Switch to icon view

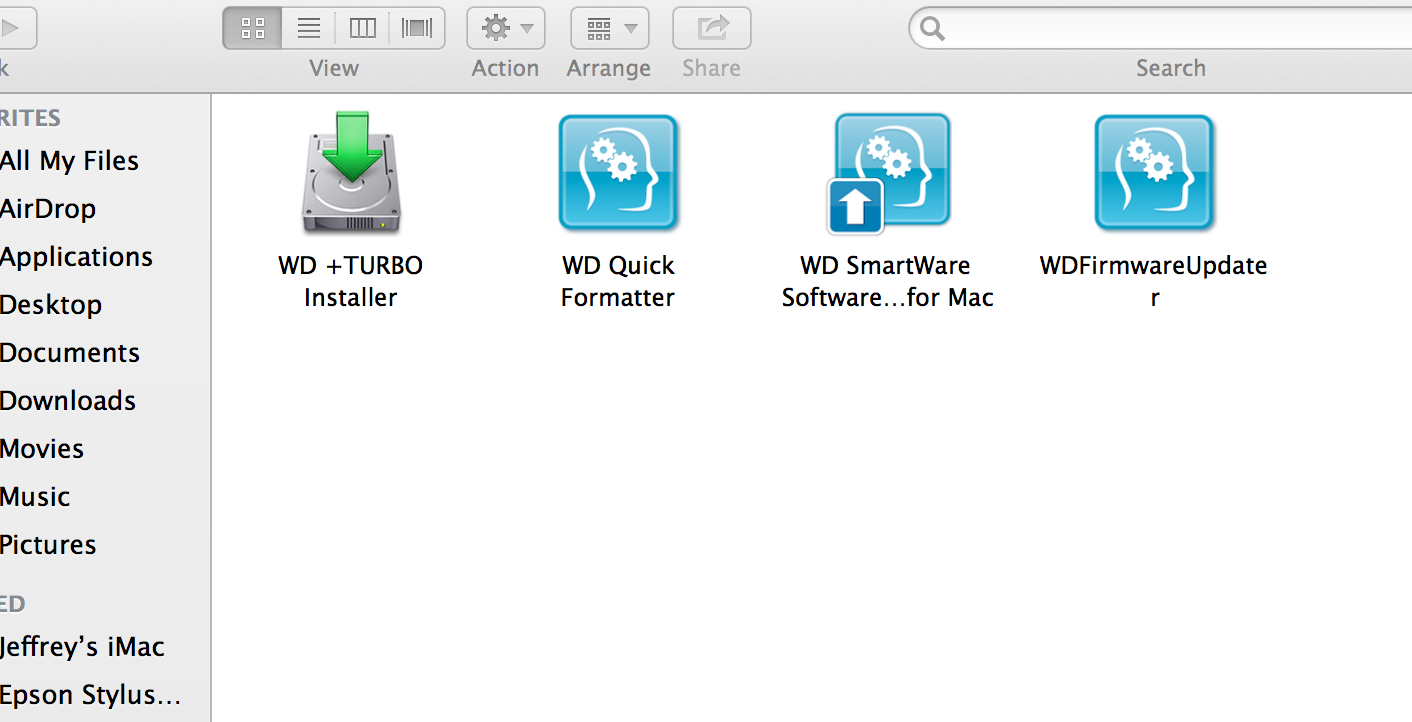(253, 28)
